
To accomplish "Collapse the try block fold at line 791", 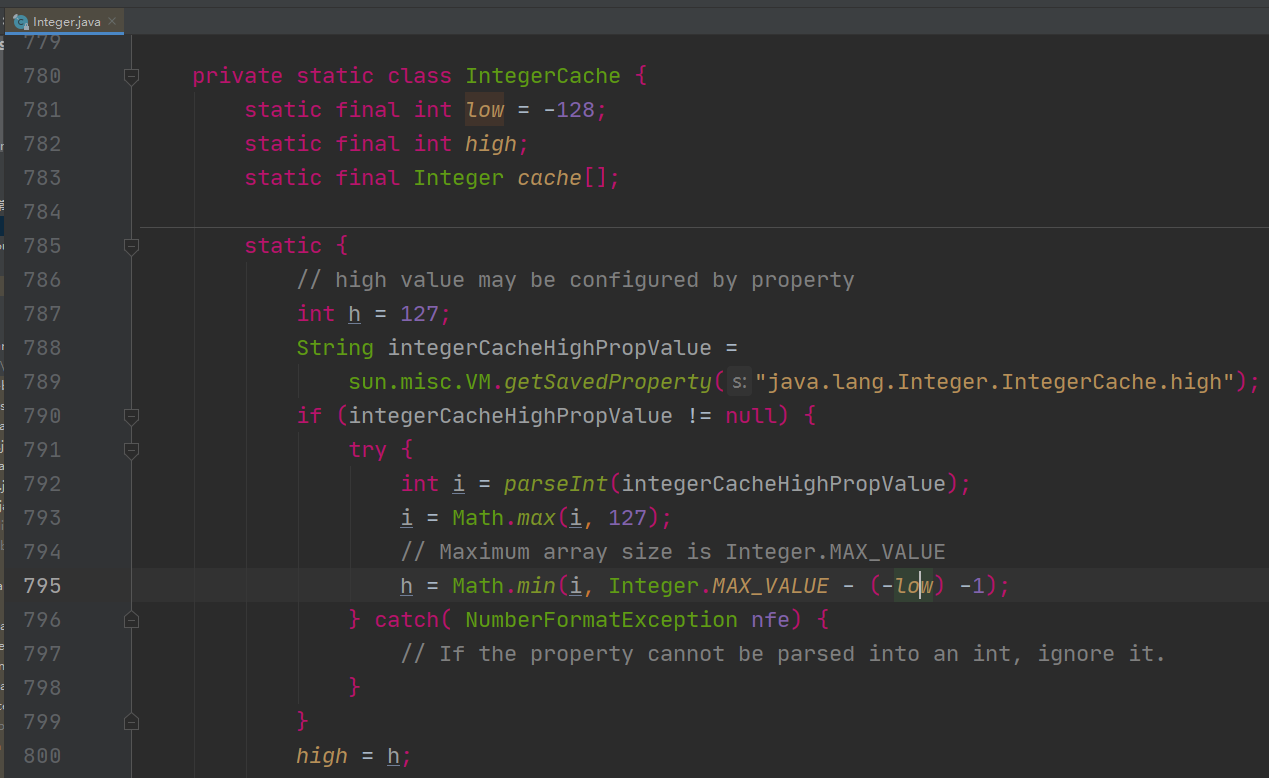I will pos(131,450).
